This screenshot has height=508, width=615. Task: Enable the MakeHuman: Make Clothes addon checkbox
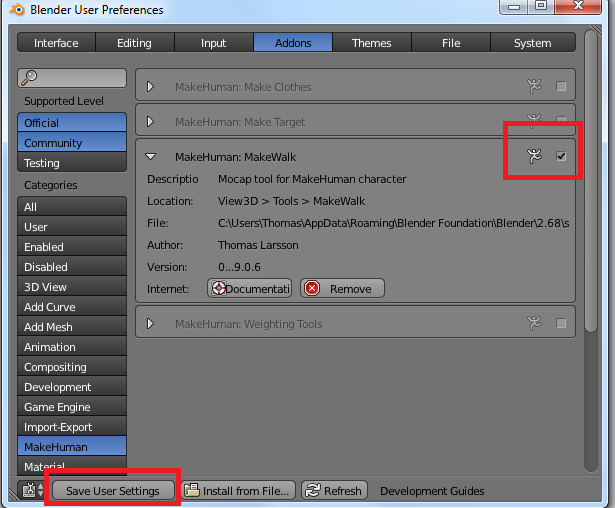click(x=561, y=87)
